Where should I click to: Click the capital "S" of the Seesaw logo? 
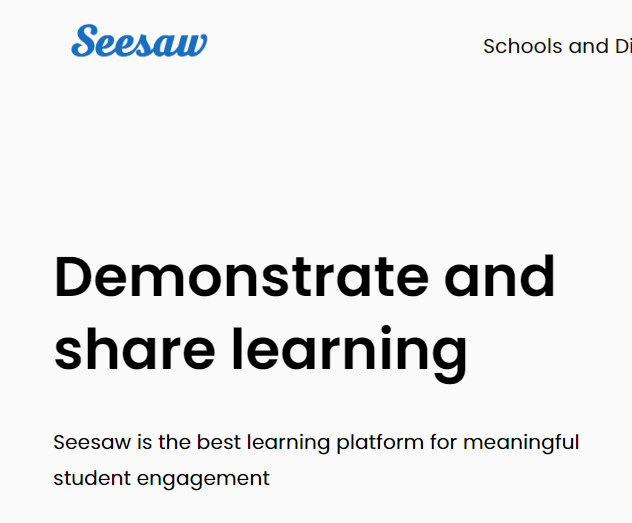(86, 41)
